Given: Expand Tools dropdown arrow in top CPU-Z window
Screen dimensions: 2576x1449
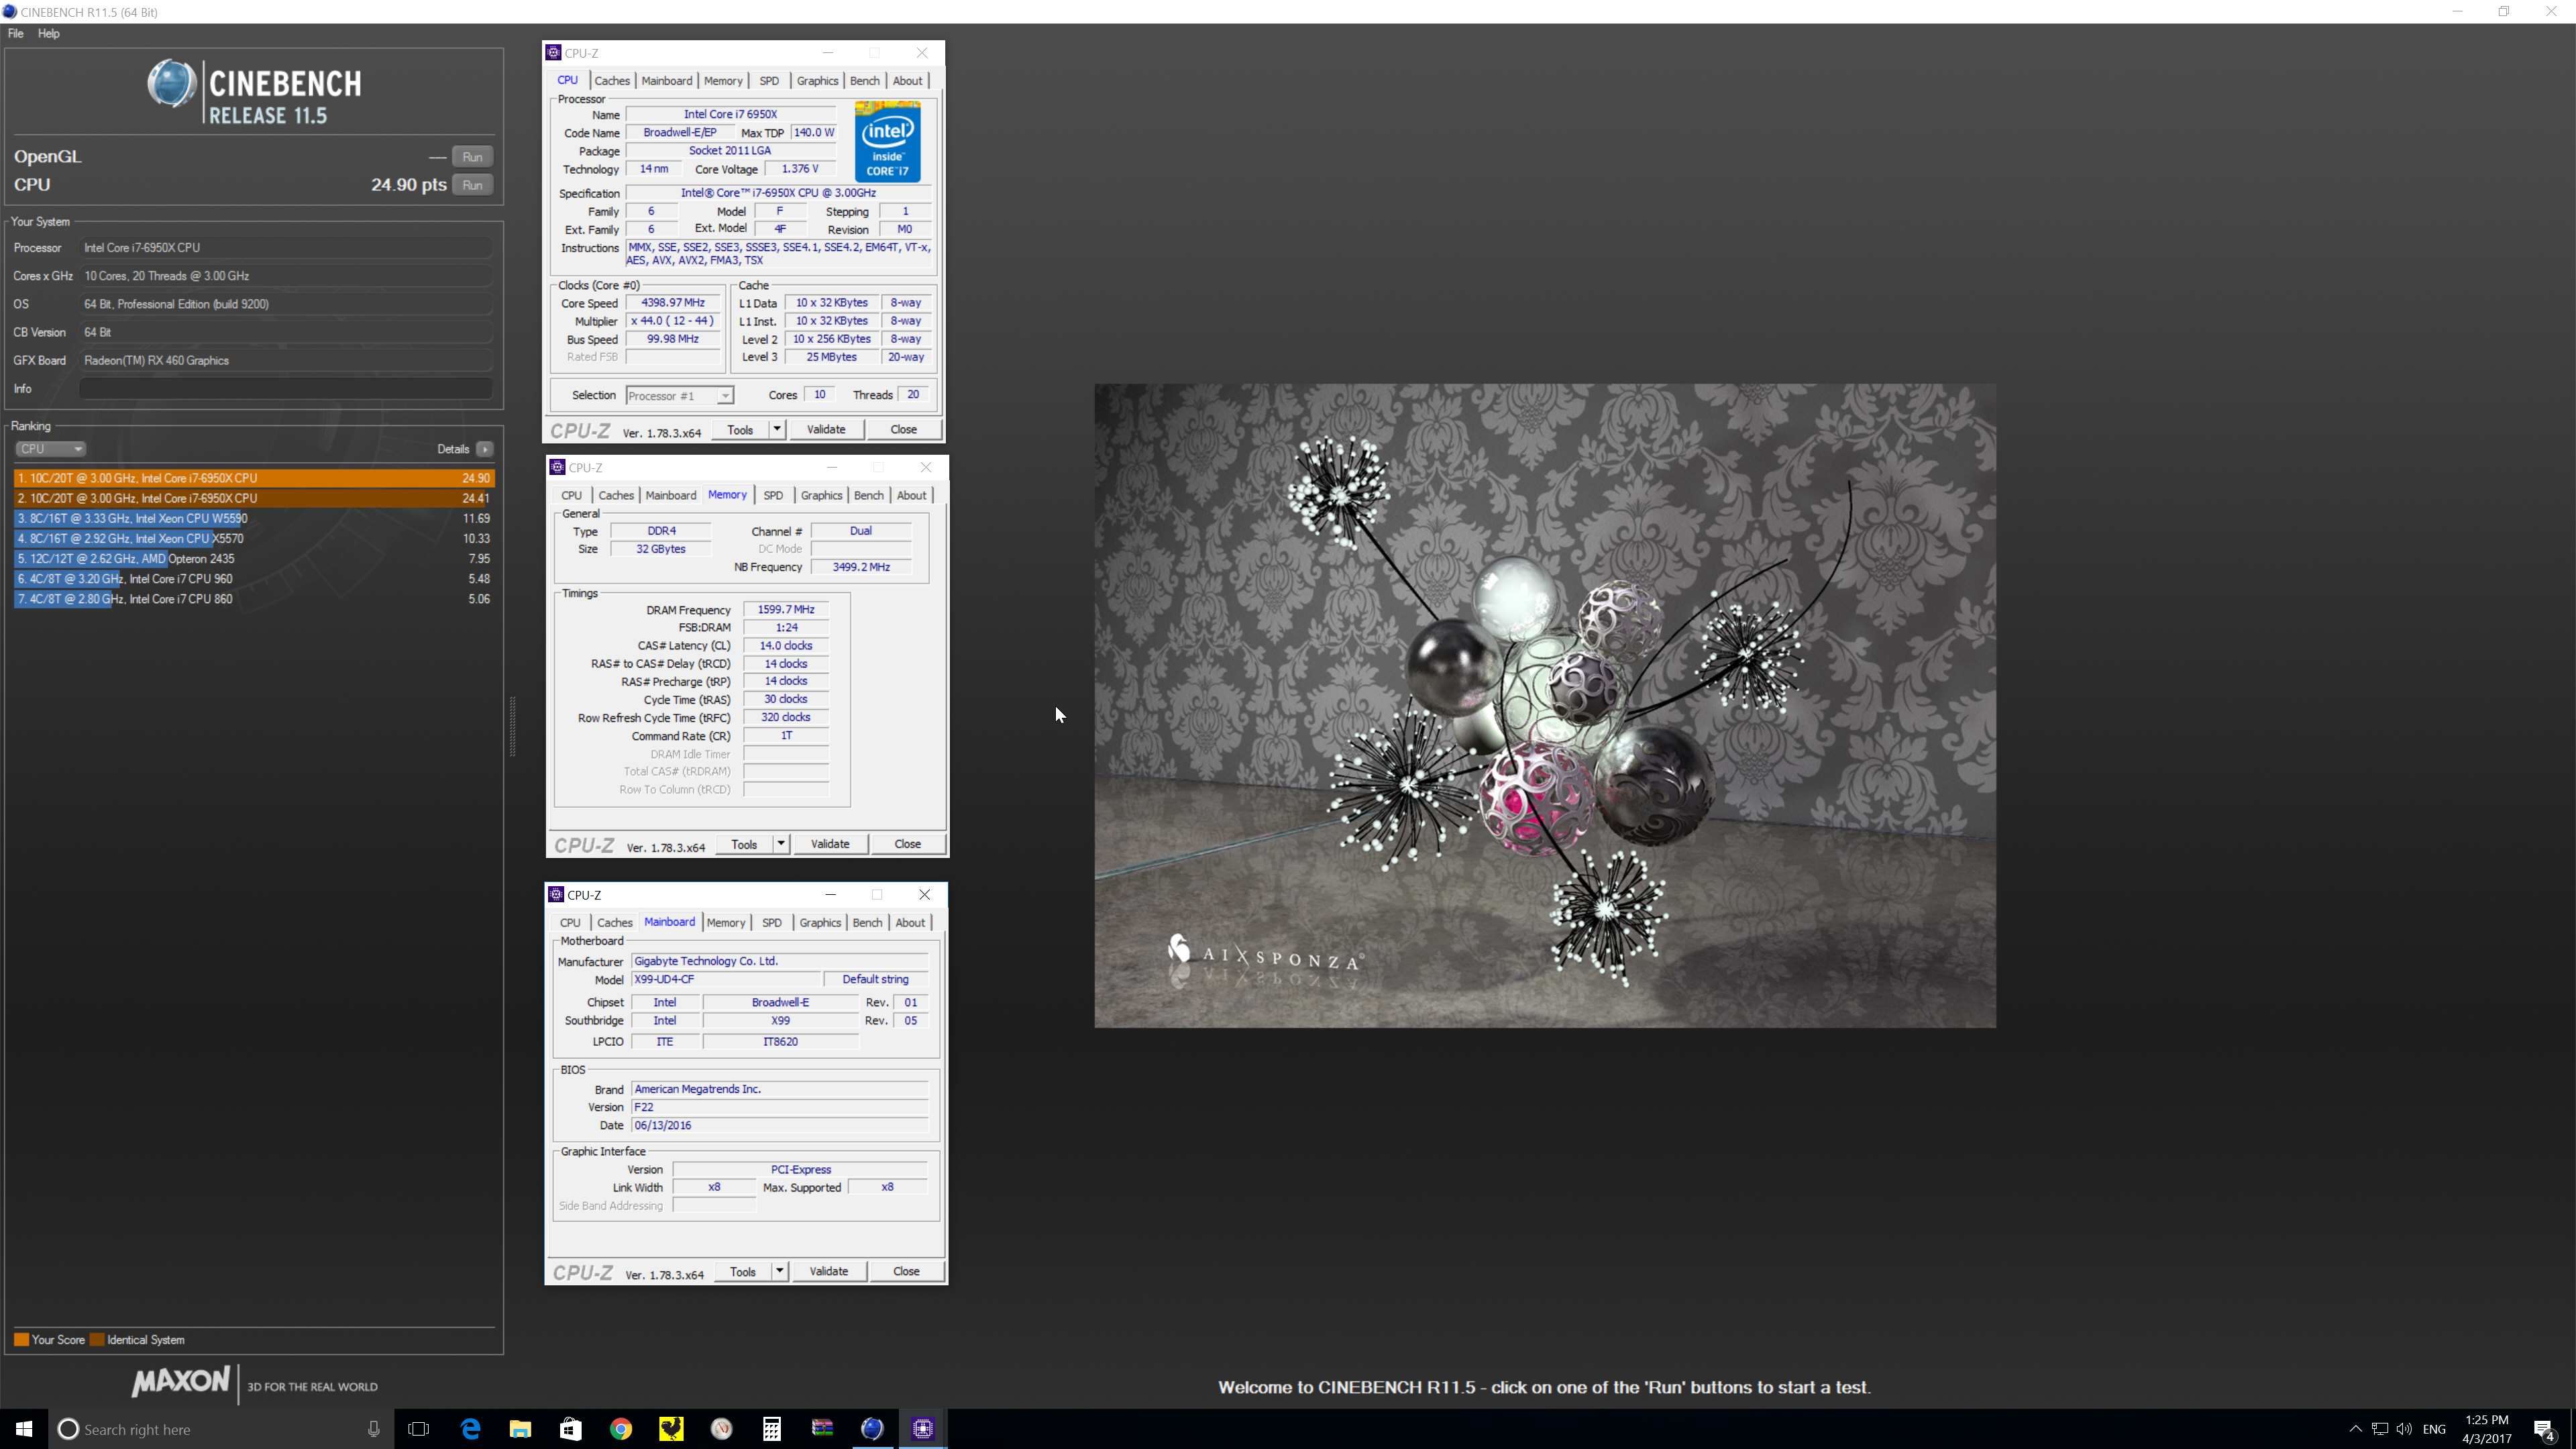Looking at the screenshot, I should [x=777, y=430].
